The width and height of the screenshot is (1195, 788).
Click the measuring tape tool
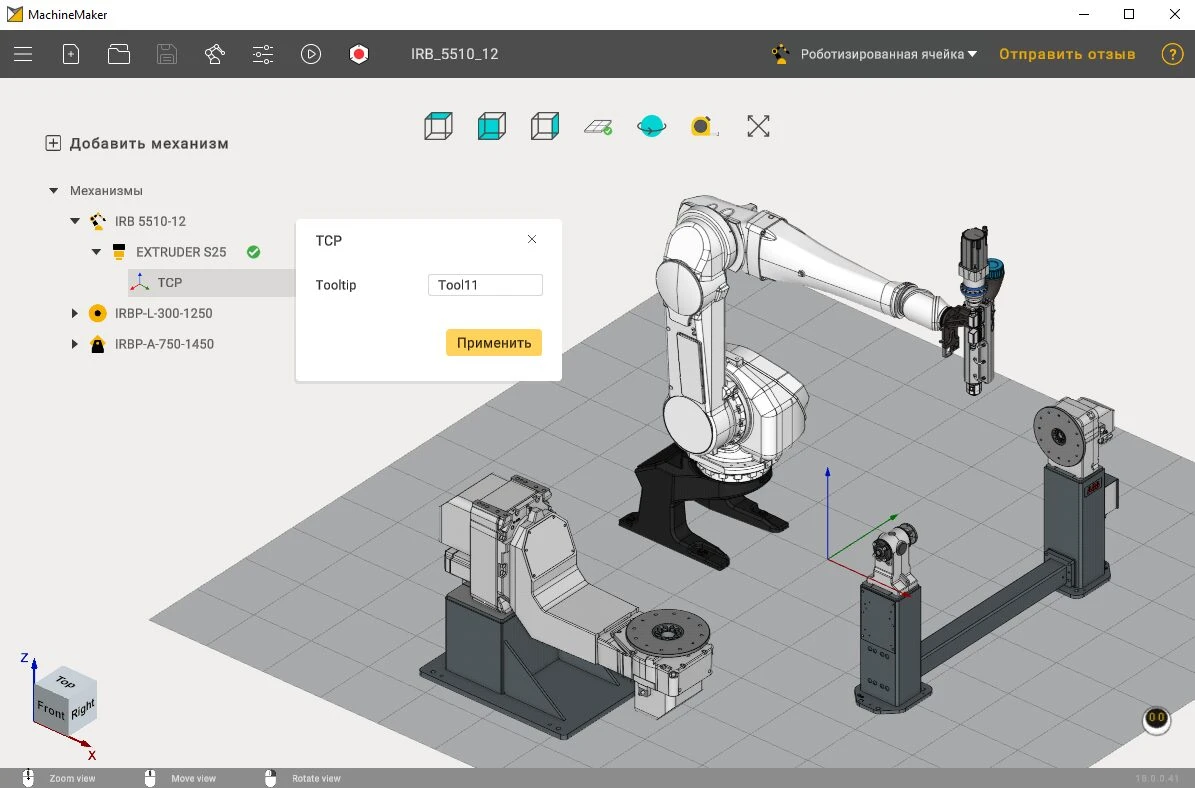point(704,126)
